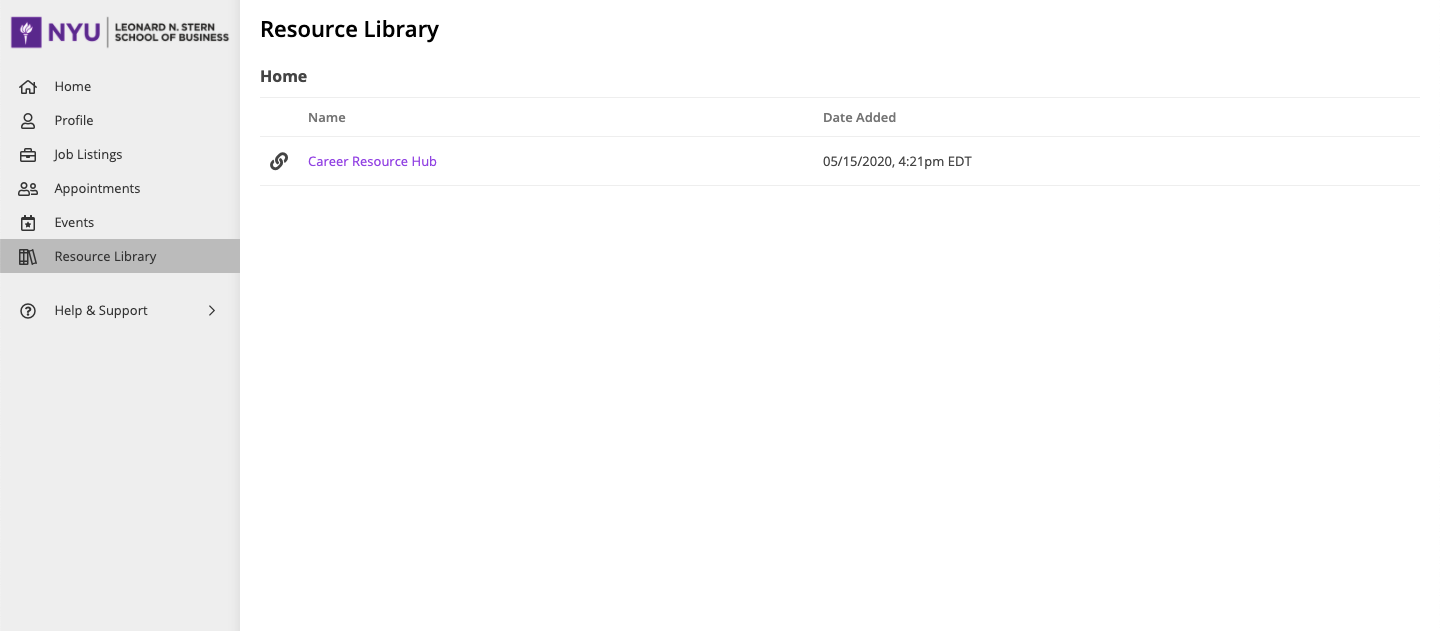Go to the Profile page

(74, 121)
